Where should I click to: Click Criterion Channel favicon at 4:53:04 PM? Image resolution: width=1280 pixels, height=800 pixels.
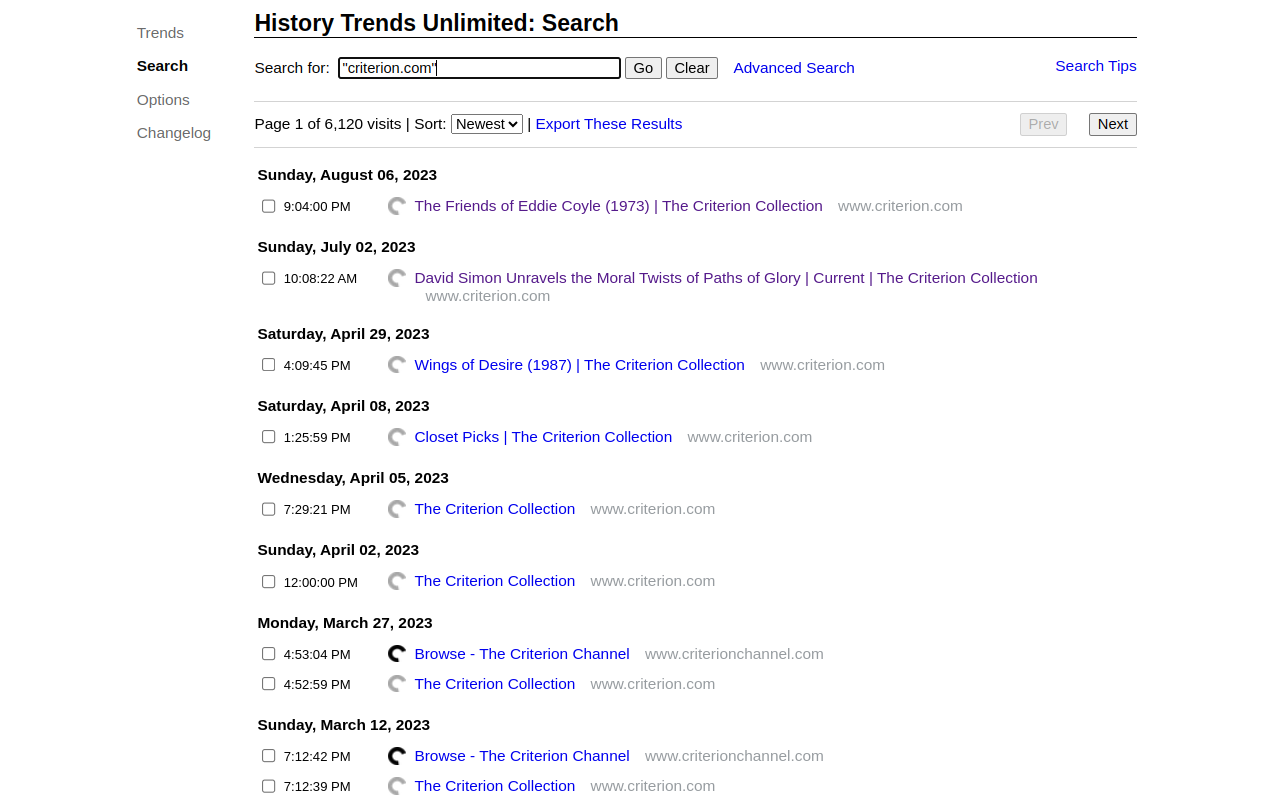click(x=397, y=654)
